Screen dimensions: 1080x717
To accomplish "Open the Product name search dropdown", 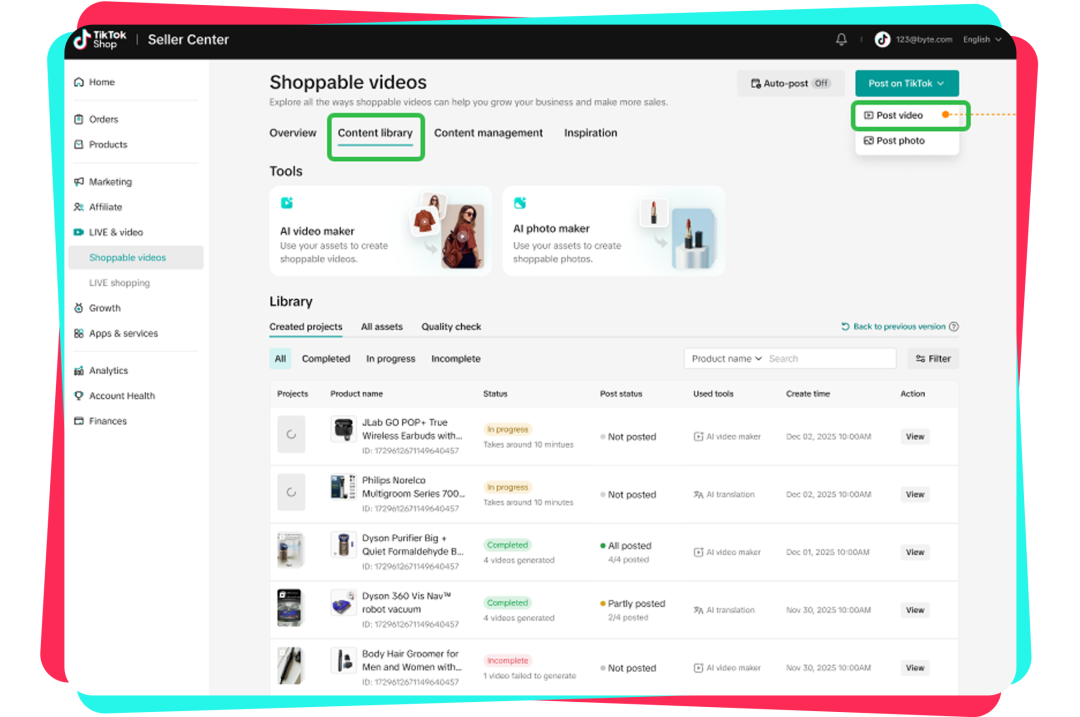I will pos(725,358).
